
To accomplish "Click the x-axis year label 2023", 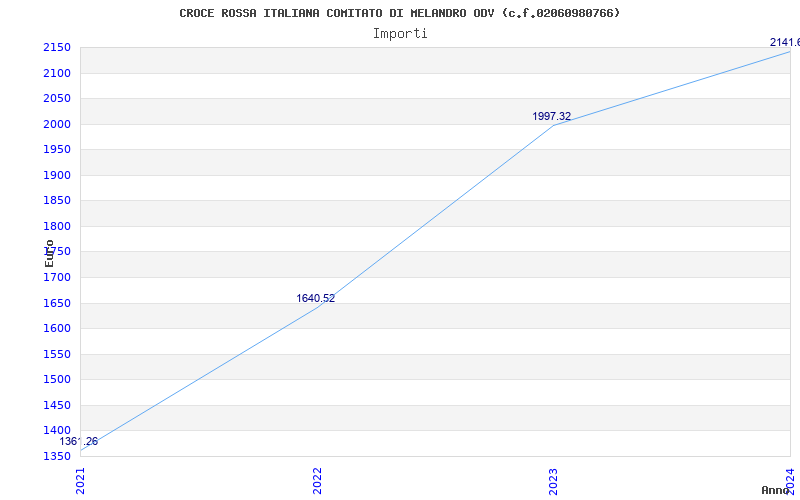I will (x=554, y=482).
